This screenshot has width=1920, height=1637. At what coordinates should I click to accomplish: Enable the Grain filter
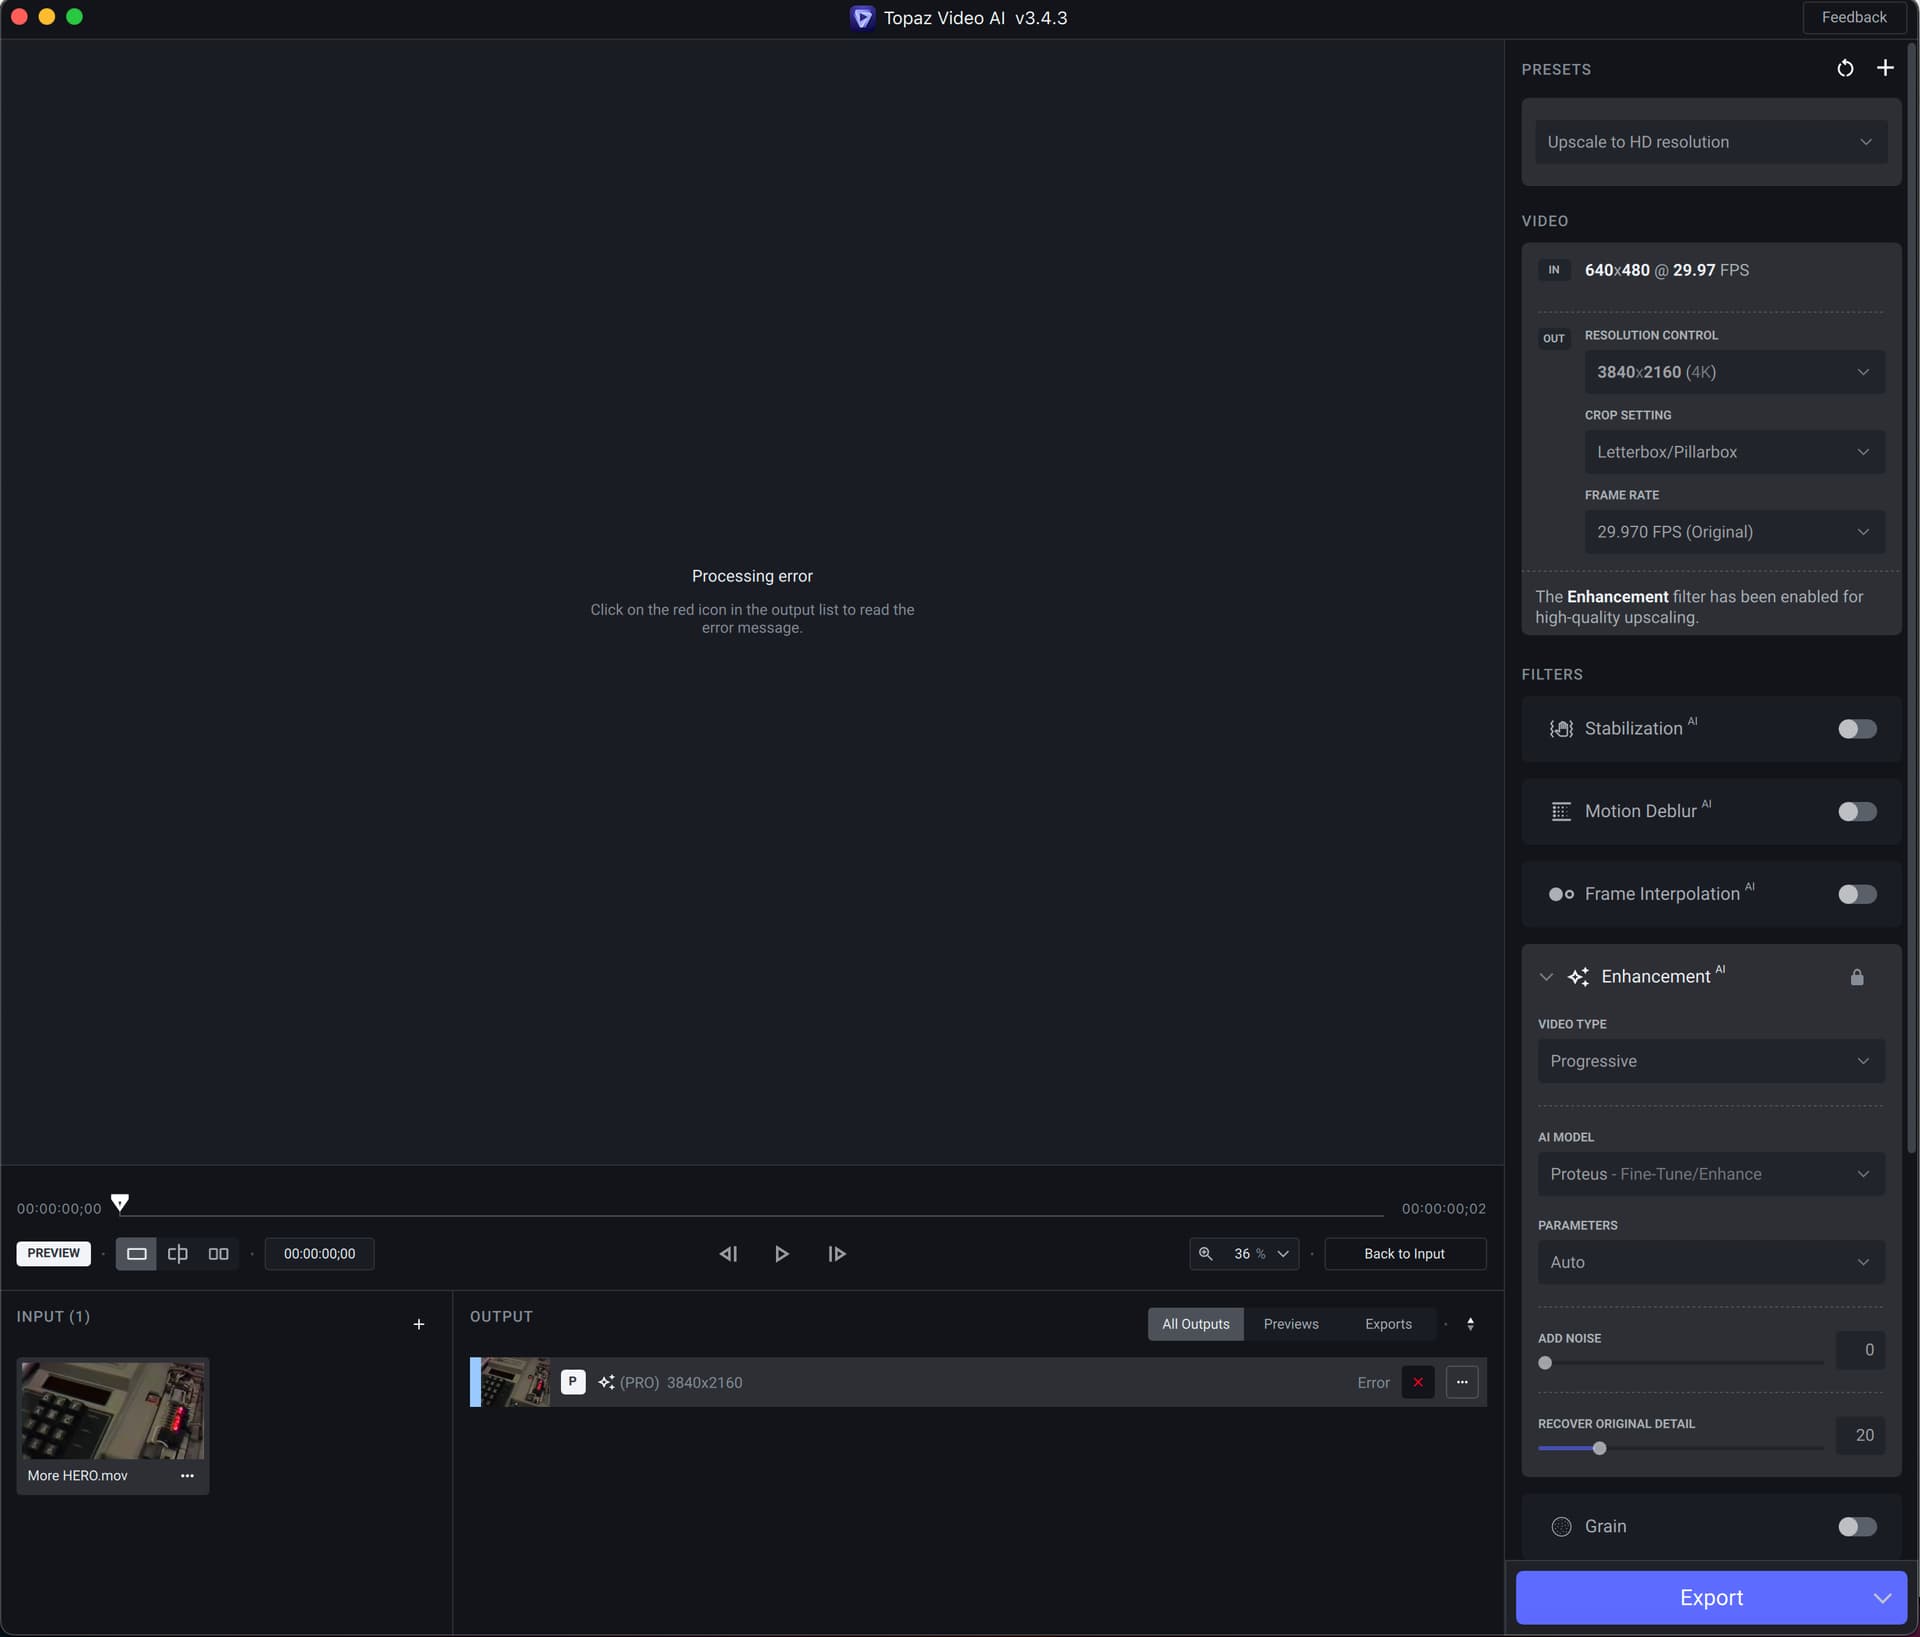(1856, 1527)
